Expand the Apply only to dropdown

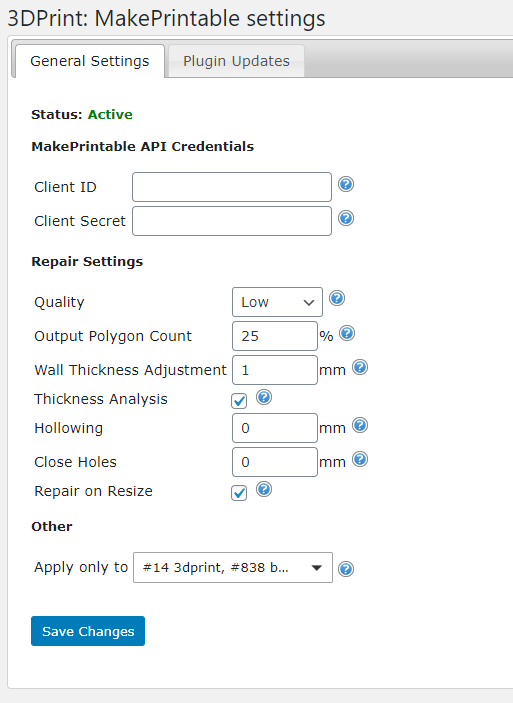coord(233,568)
